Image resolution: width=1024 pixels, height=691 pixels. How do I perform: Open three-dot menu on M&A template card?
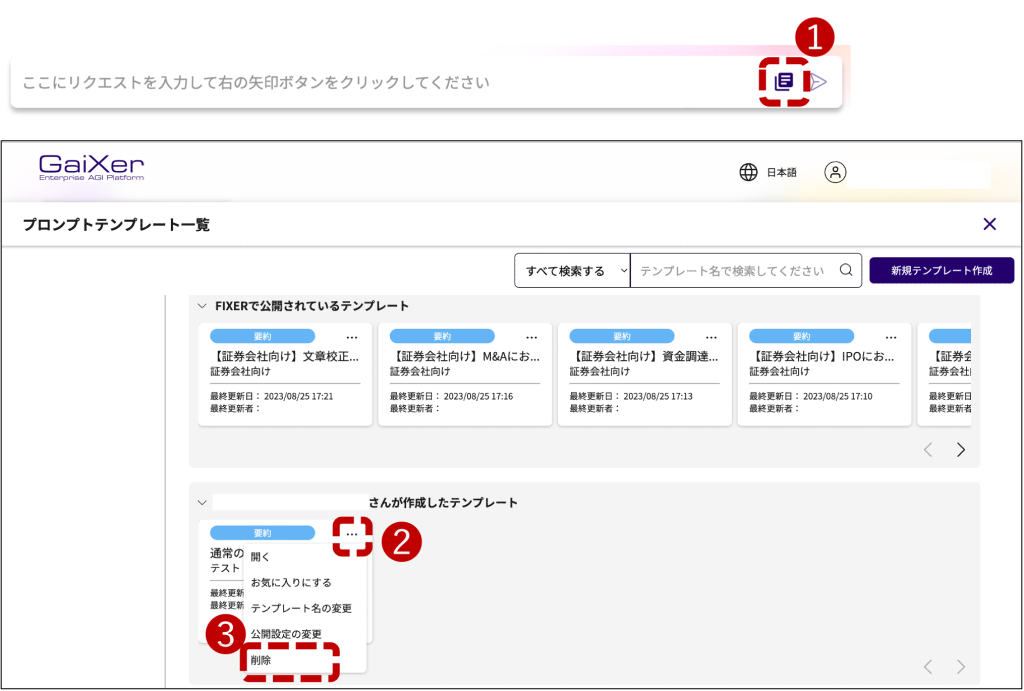(532, 337)
